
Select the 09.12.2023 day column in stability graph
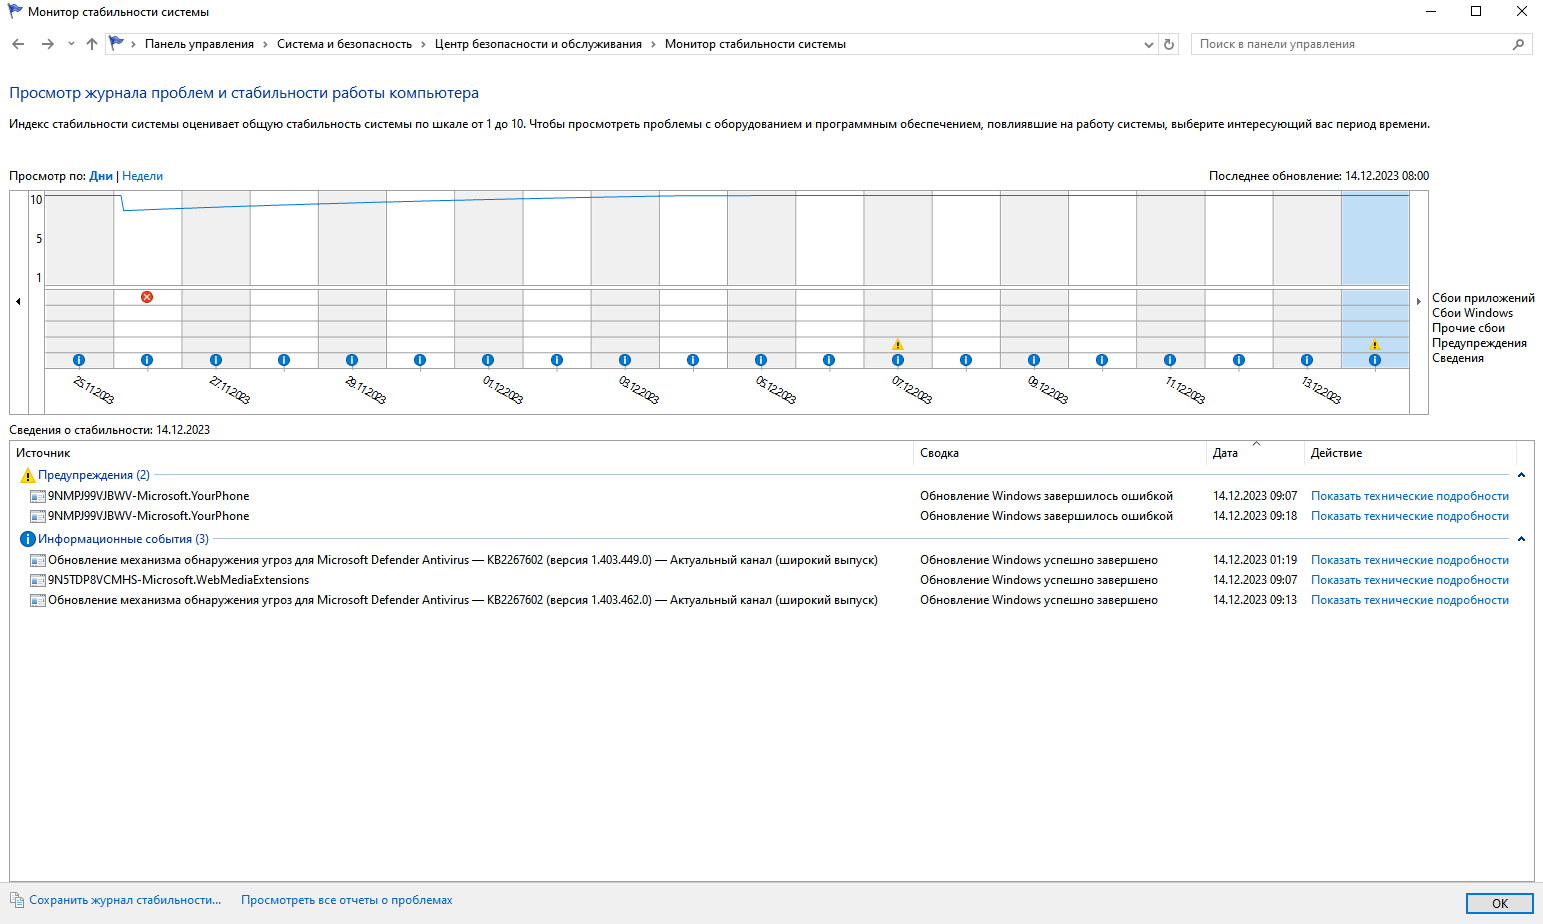point(1034,240)
